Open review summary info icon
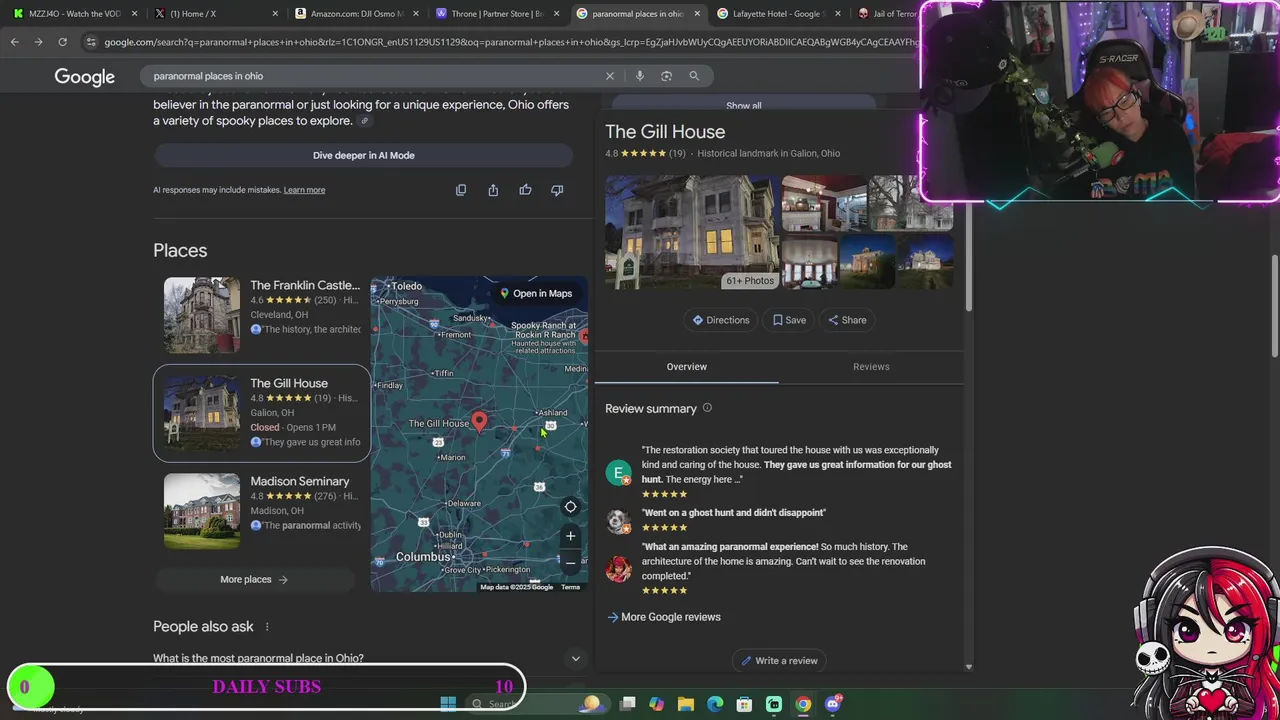This screenshot has height=720, width=1280. point(707,408)
